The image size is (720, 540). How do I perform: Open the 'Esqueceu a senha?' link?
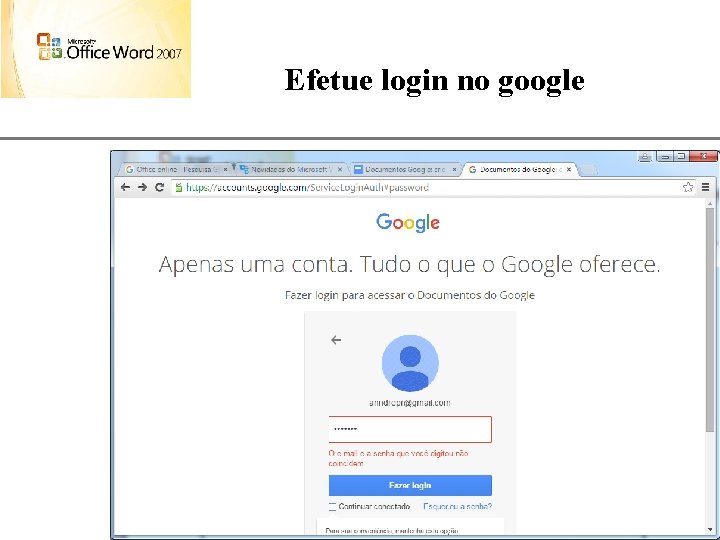click(x=457, y=506)
